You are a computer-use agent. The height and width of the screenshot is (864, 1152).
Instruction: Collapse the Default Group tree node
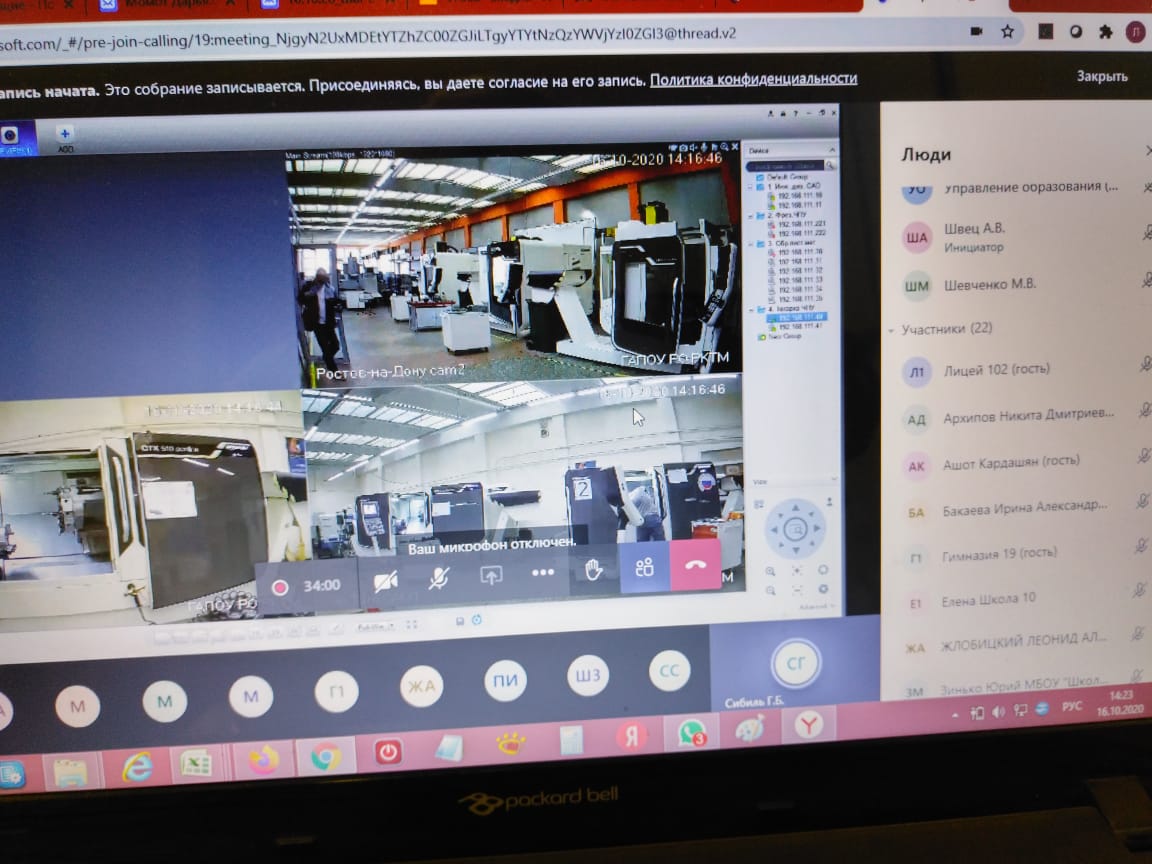click(x=751, y=177)
